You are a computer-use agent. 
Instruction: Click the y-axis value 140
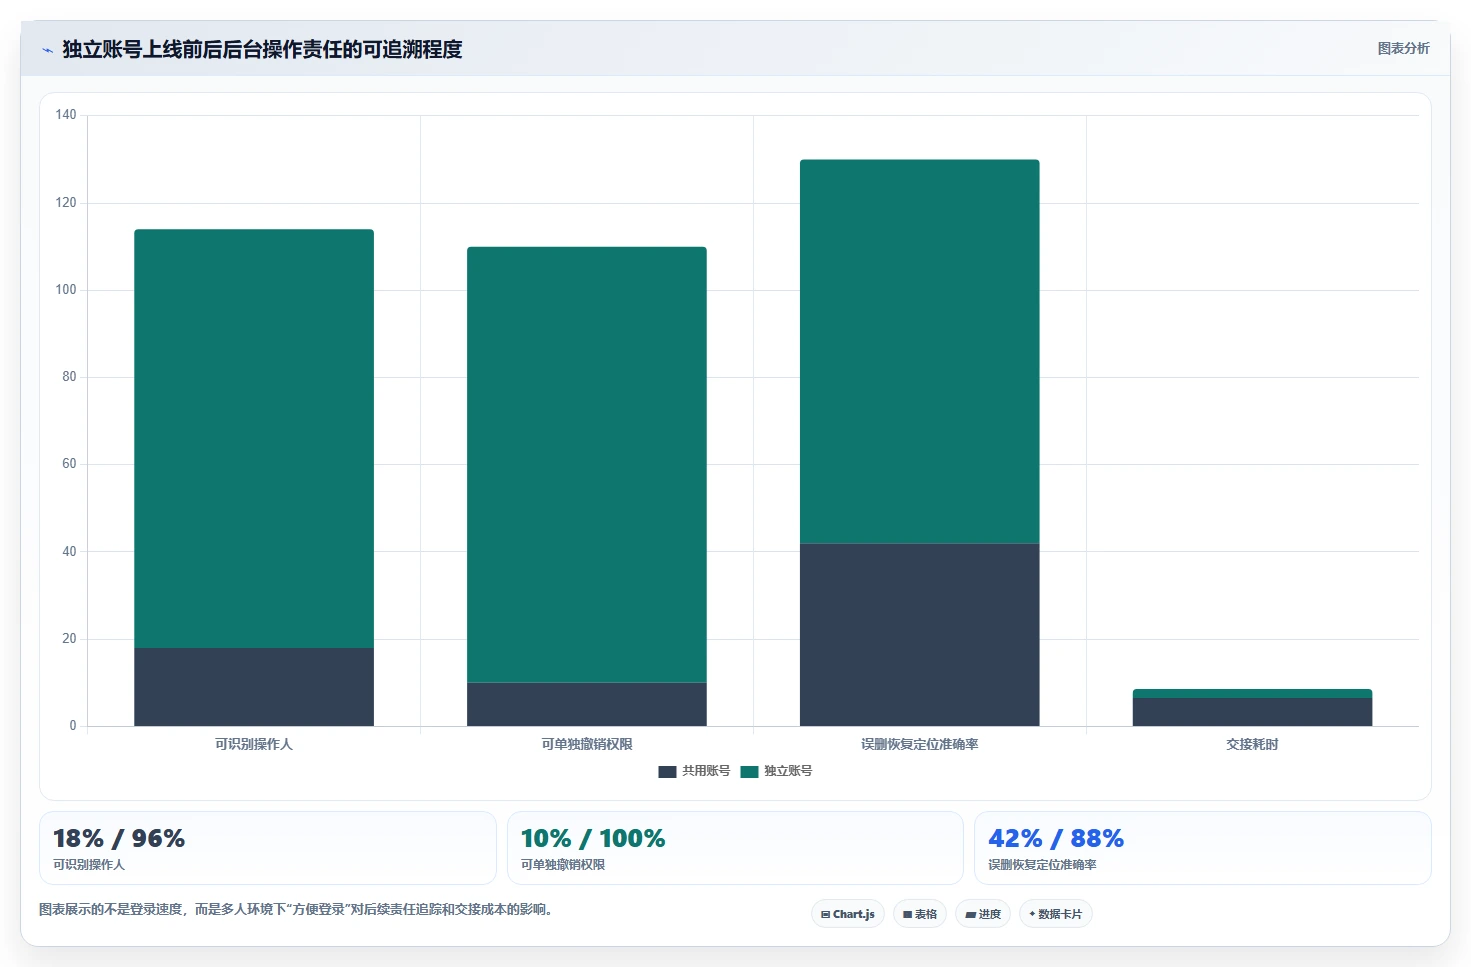[x=66, y=115]
